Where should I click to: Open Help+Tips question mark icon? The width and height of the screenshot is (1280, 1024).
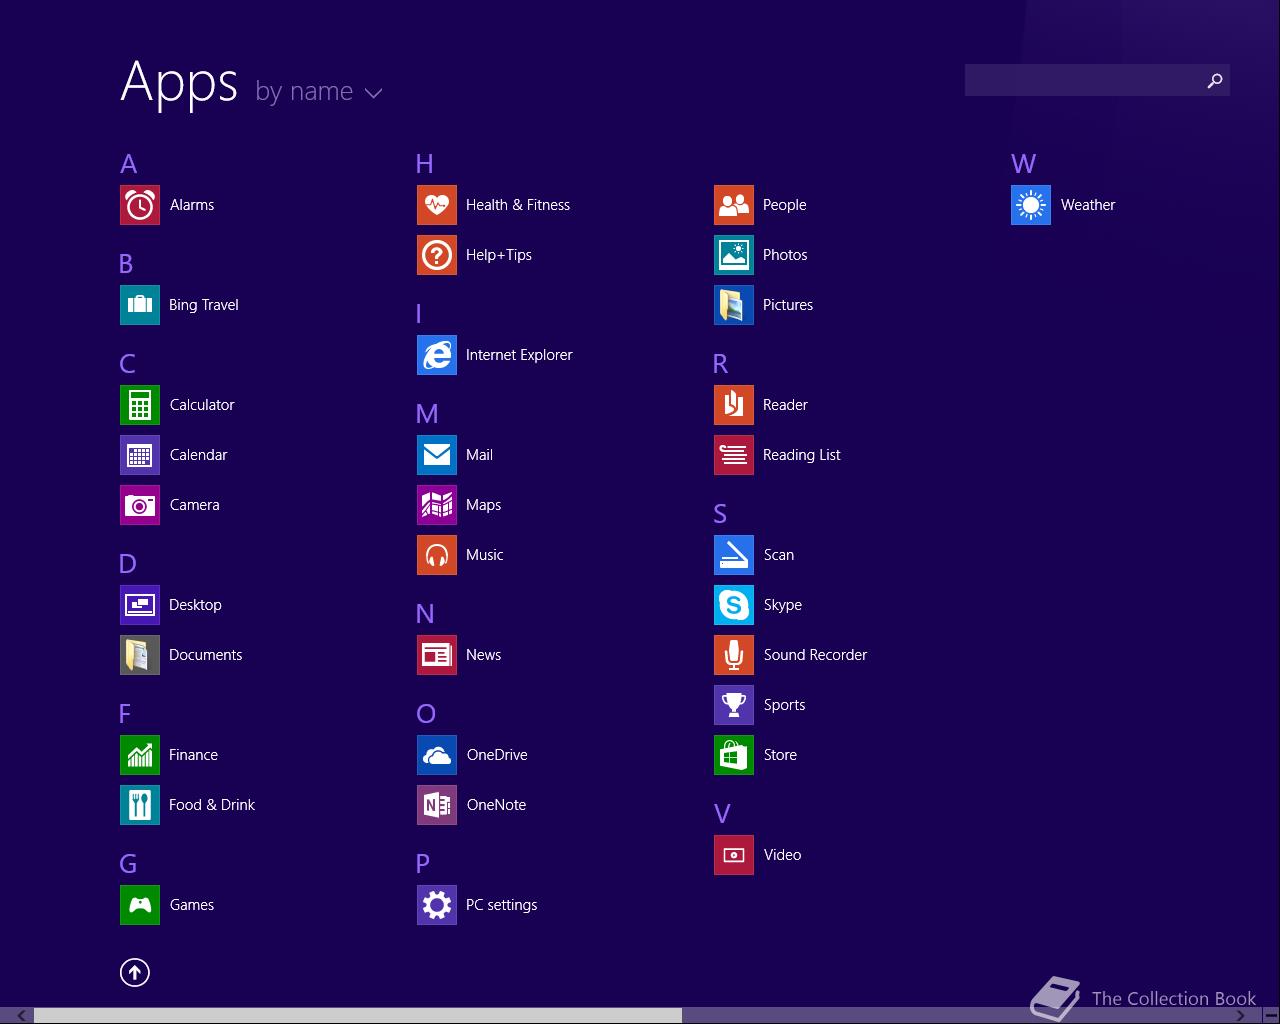click(x=437, y=255)
